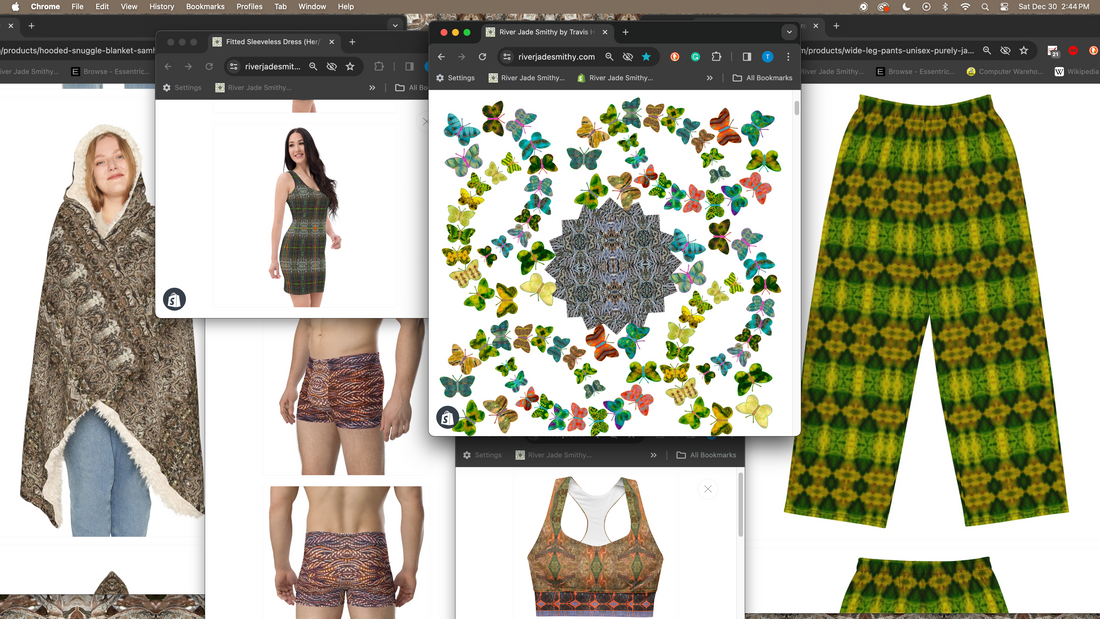The image size is (1100, 619).
Task: Close the sports bra image popup
Action: pyautogui.click(x=708, y=489)
